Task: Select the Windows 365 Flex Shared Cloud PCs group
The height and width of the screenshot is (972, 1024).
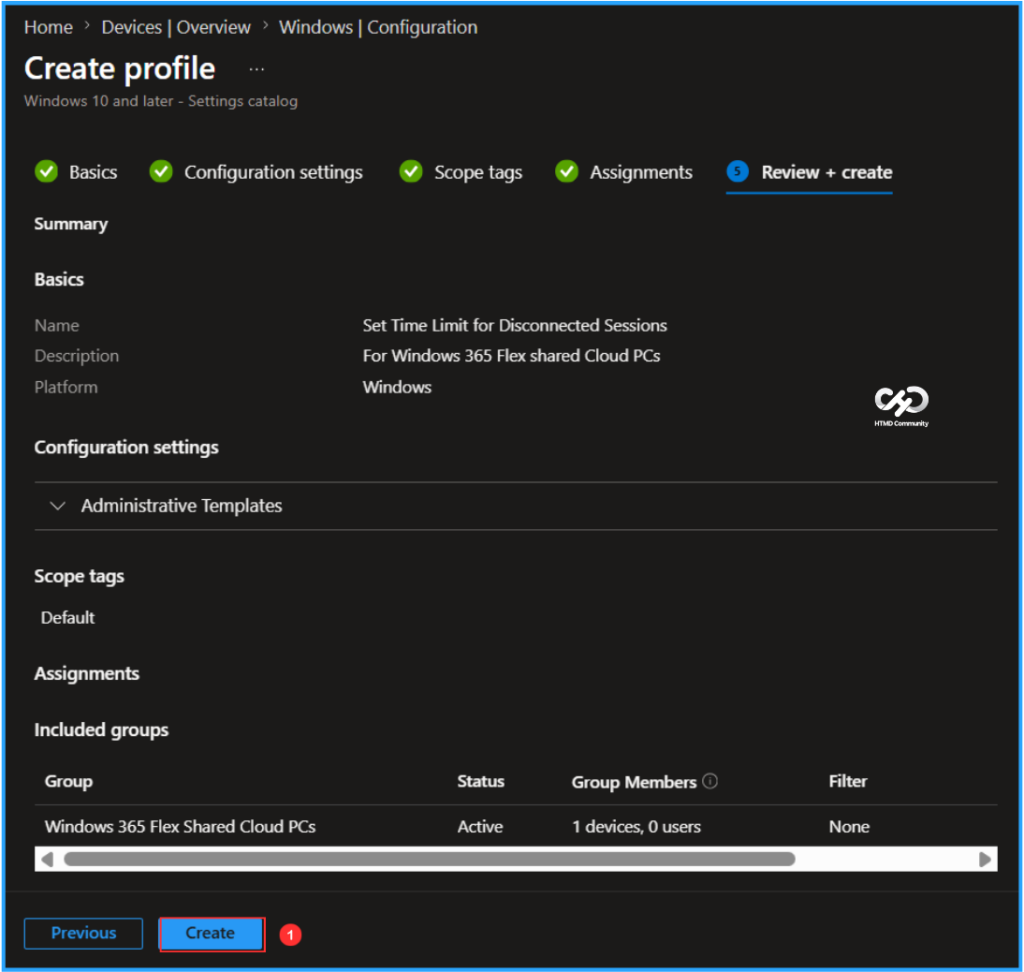Action: (x=180, y=827)
